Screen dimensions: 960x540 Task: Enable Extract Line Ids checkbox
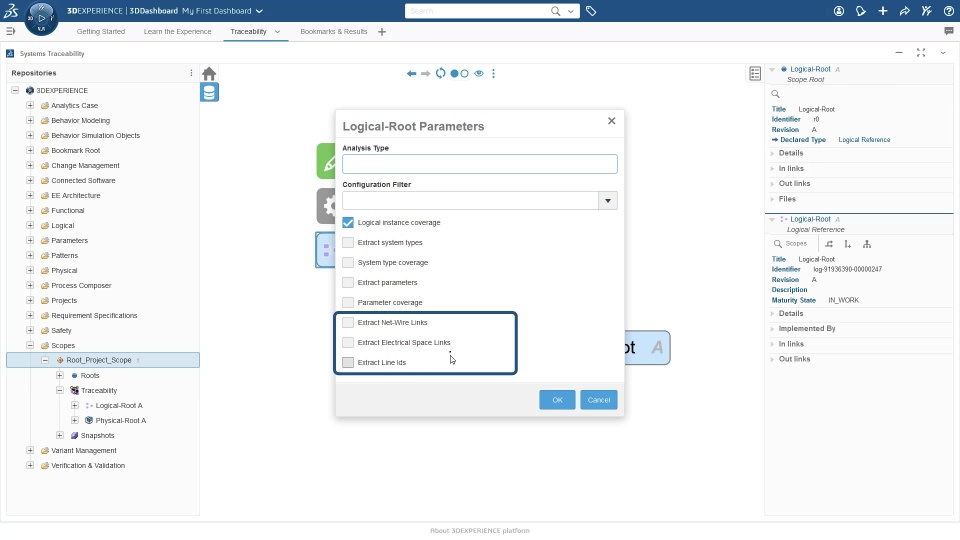click(x=348, y=362)
